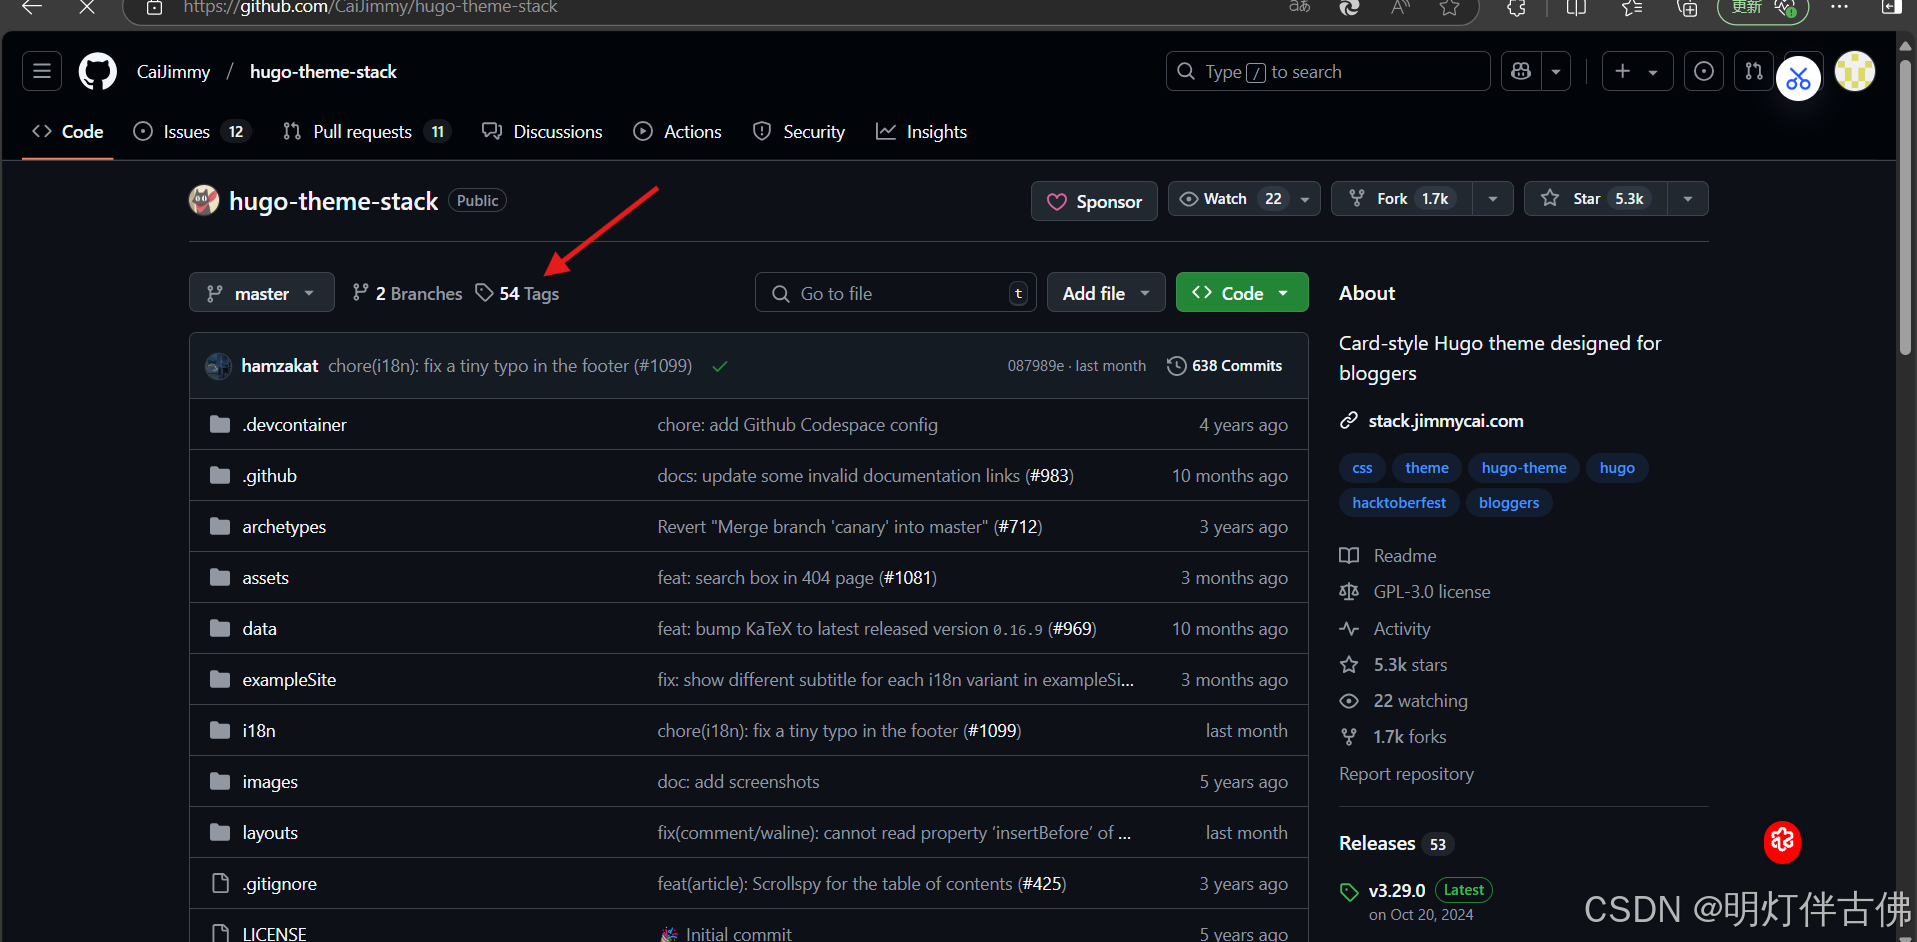
Task: Switch to the Discussions tab
Action: tap(542, 132)
